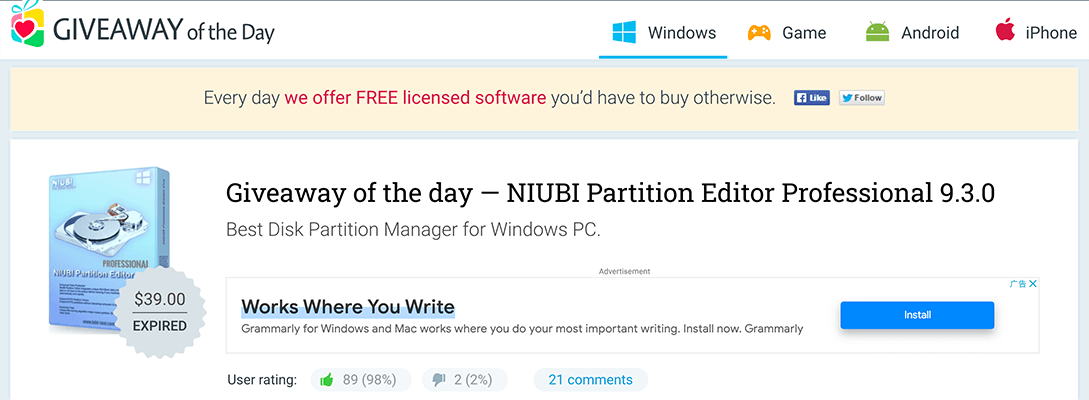Select the Android tab
The height and width of the screenshot is (400, 1089).
(x=912, y=33)
